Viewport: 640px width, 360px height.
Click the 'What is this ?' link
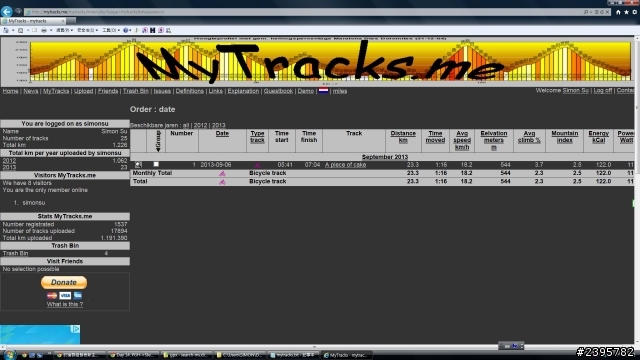(65, 304)
